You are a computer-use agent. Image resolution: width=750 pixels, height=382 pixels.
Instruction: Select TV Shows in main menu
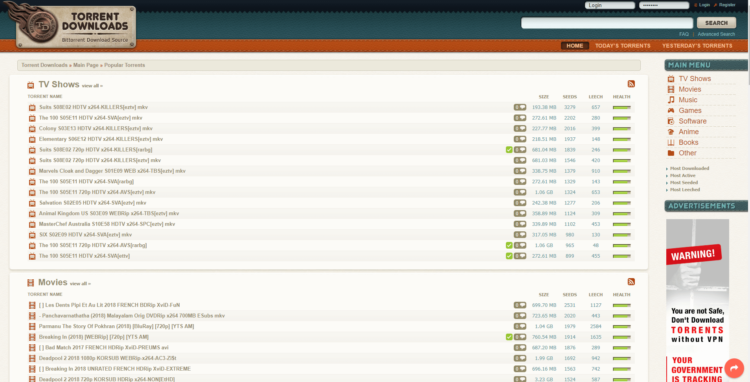(x=695, y=79)
